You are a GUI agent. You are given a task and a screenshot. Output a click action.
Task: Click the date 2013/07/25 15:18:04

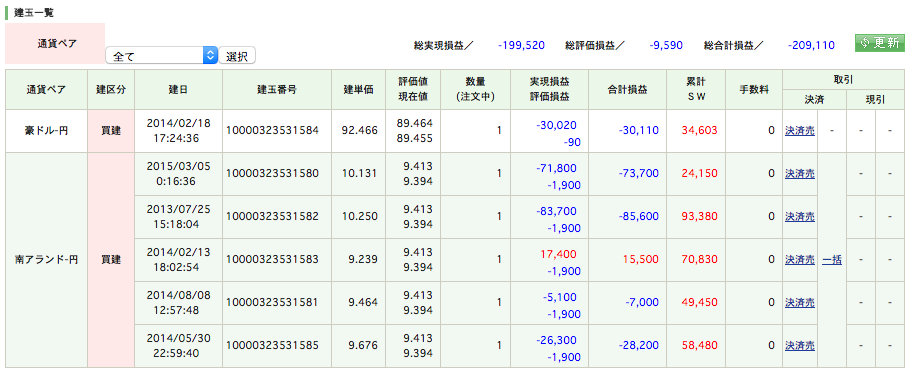178,217
